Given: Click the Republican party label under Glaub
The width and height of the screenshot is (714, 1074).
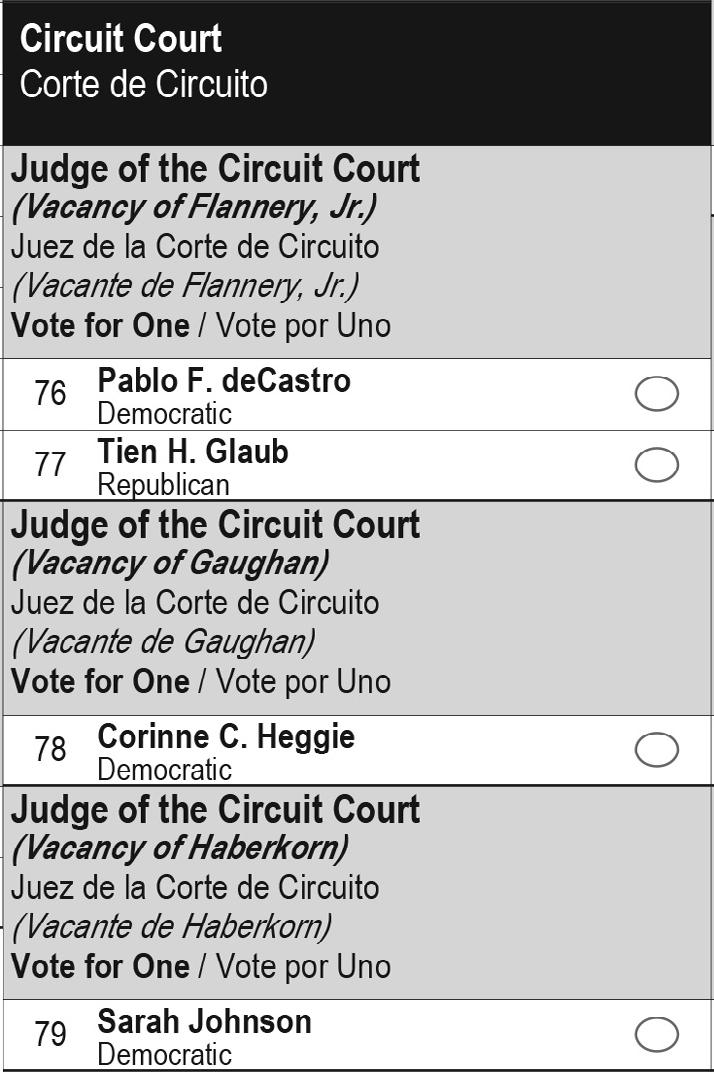Looking at the screenshot, I should coord(163,485).
